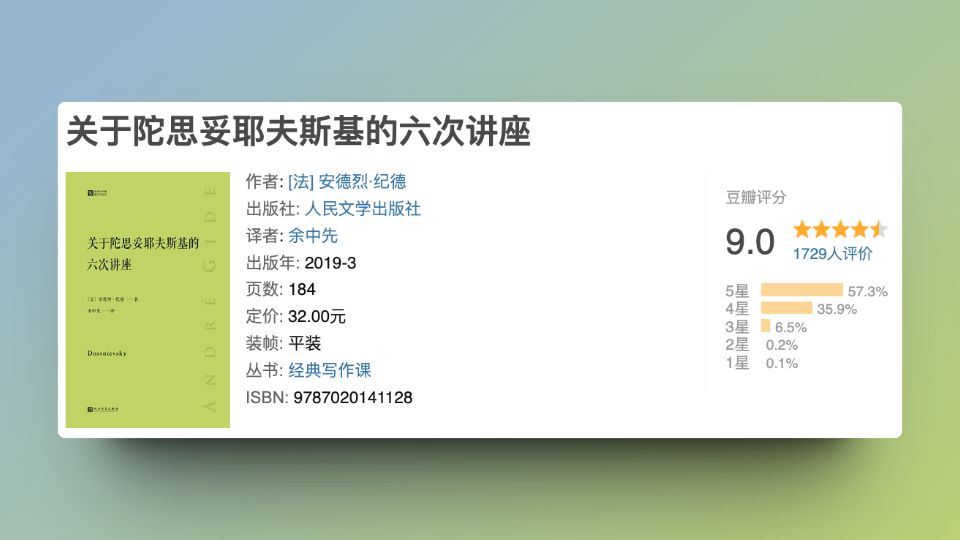960x540 pixels.
Task: Open series link 经典写作课
Action: 330,370
